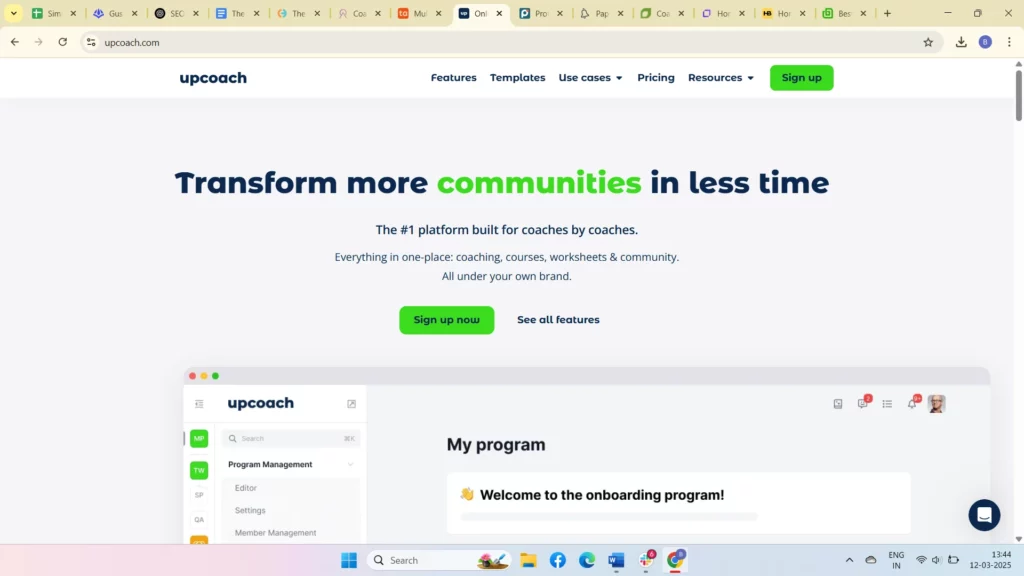Expand the Resources dropdown menu
1024x576 pixels.
click(720, 78)
